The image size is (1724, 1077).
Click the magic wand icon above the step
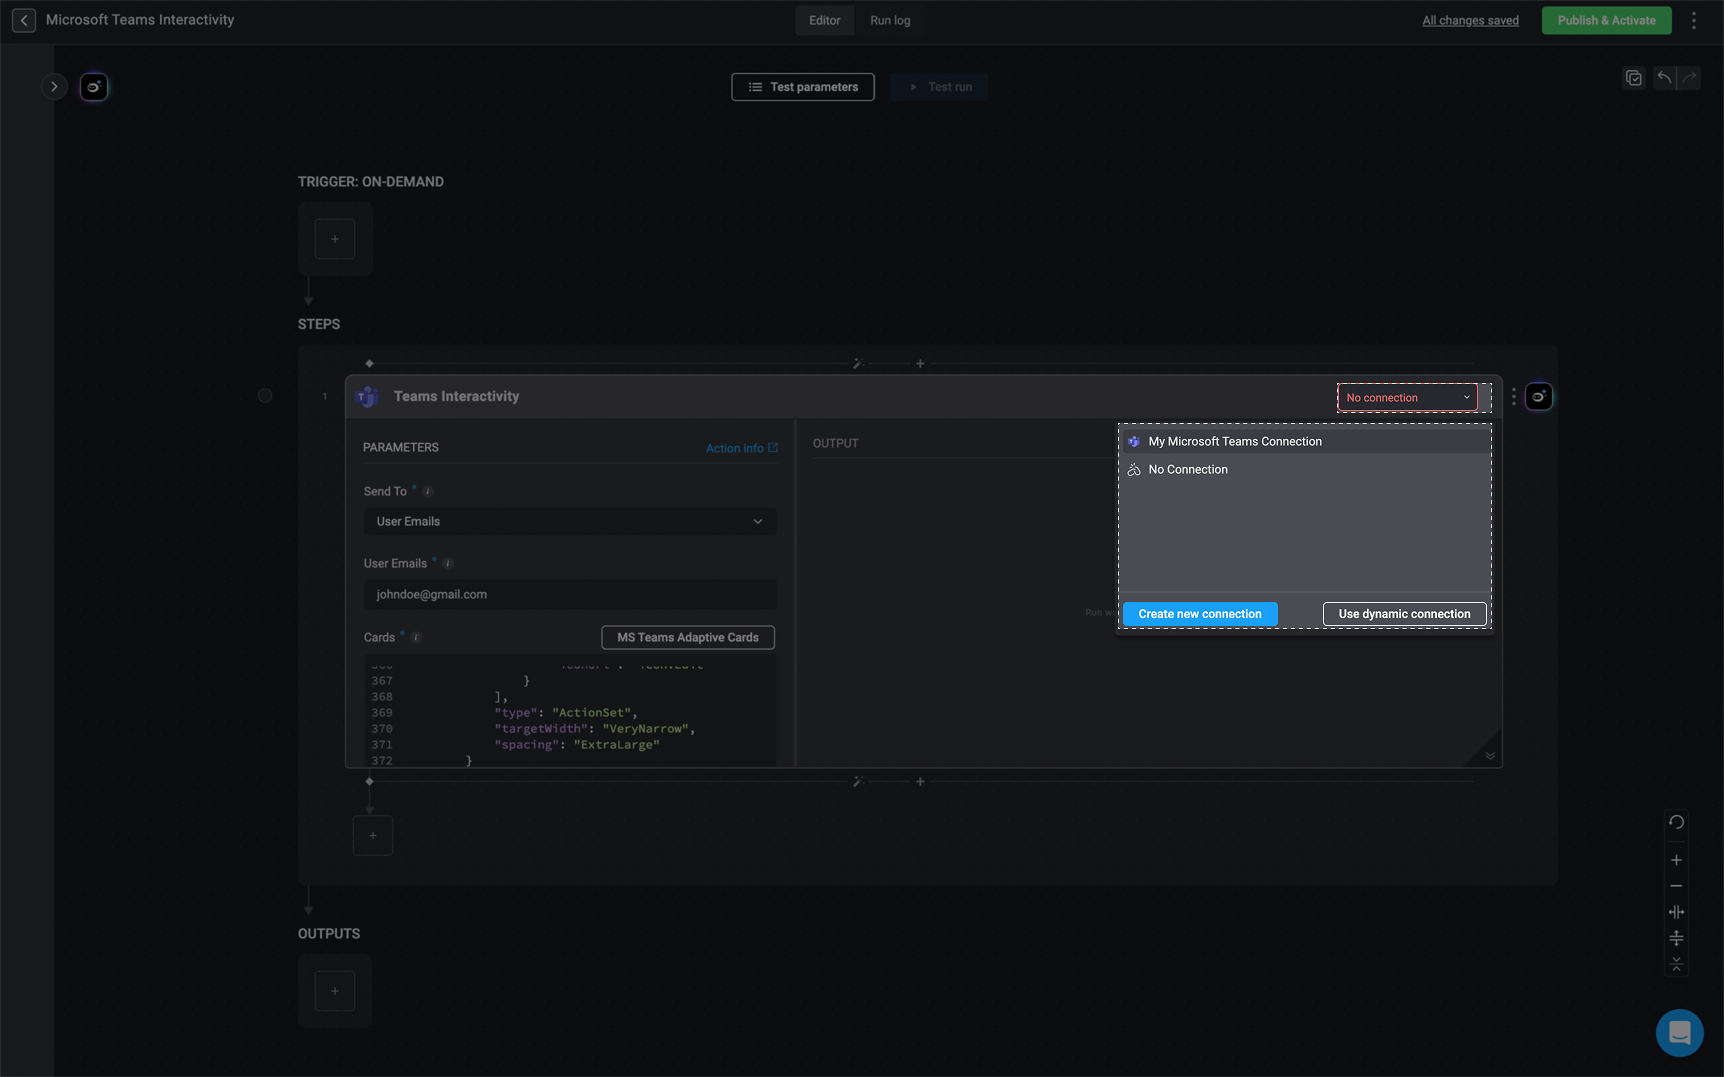pyautogui.click(x=857, y=363)
